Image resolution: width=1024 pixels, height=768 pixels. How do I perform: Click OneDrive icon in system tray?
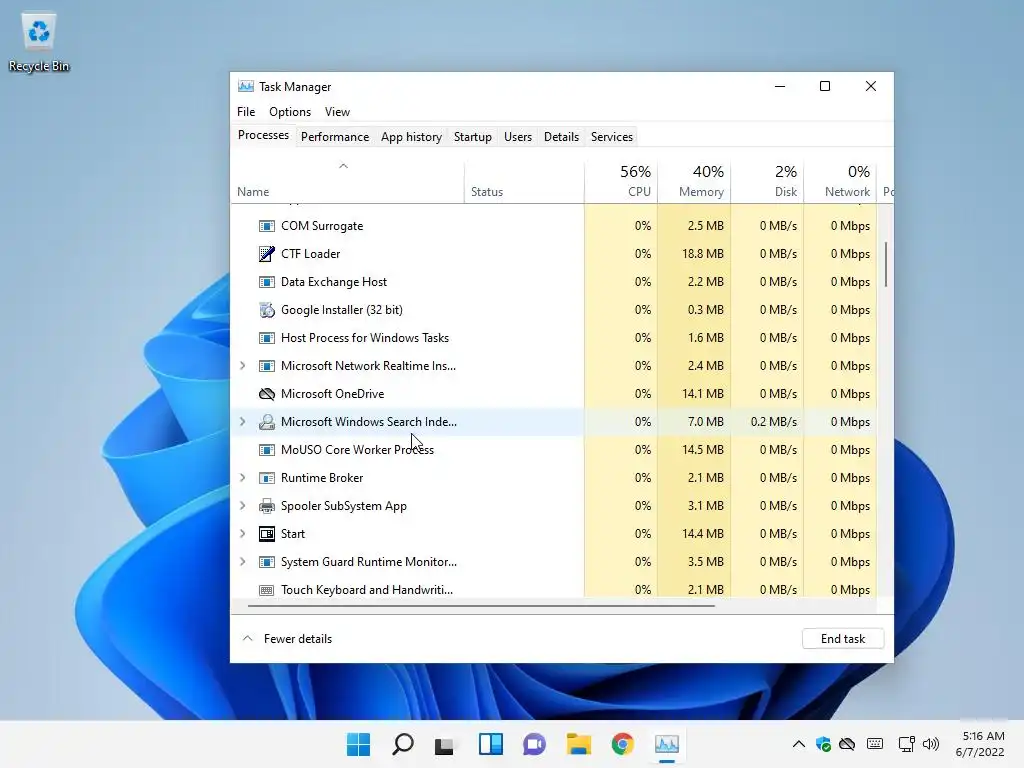(x=847, y=744)
